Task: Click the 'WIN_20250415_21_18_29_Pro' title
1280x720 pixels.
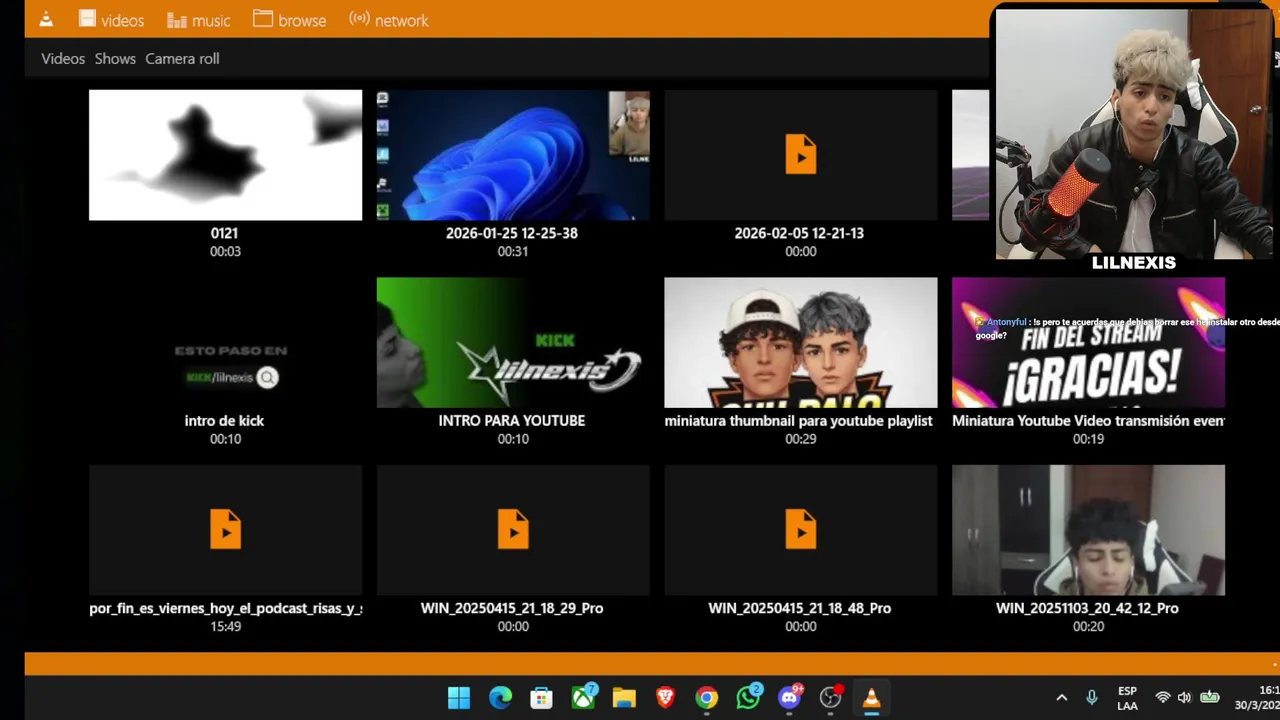Action: pos(512,608)
